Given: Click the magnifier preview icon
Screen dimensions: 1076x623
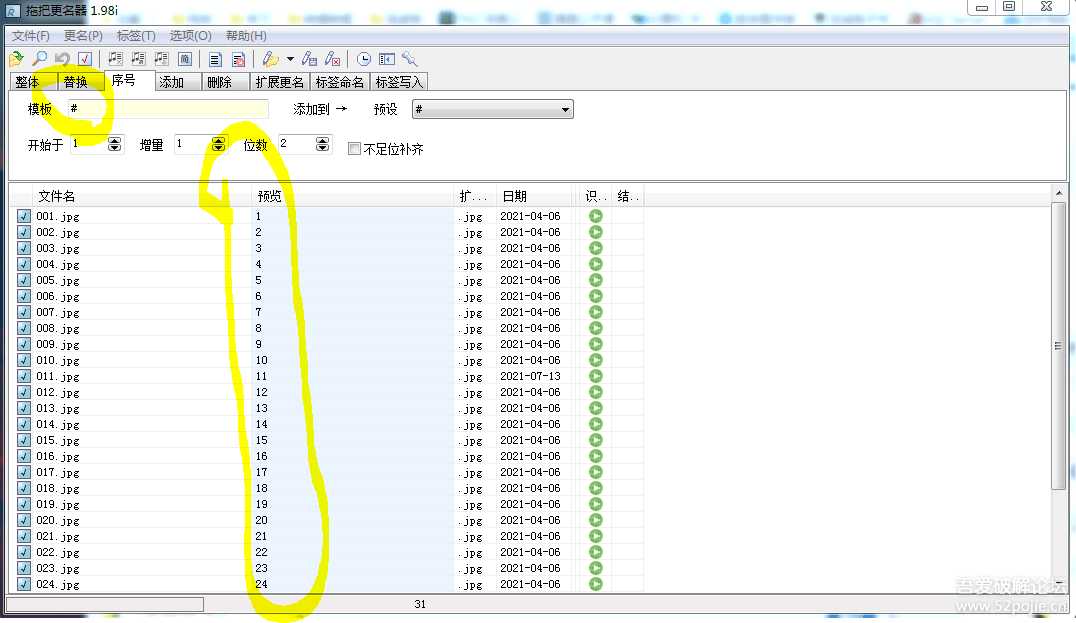Looking at the screenshot, I should coord(40,59).
